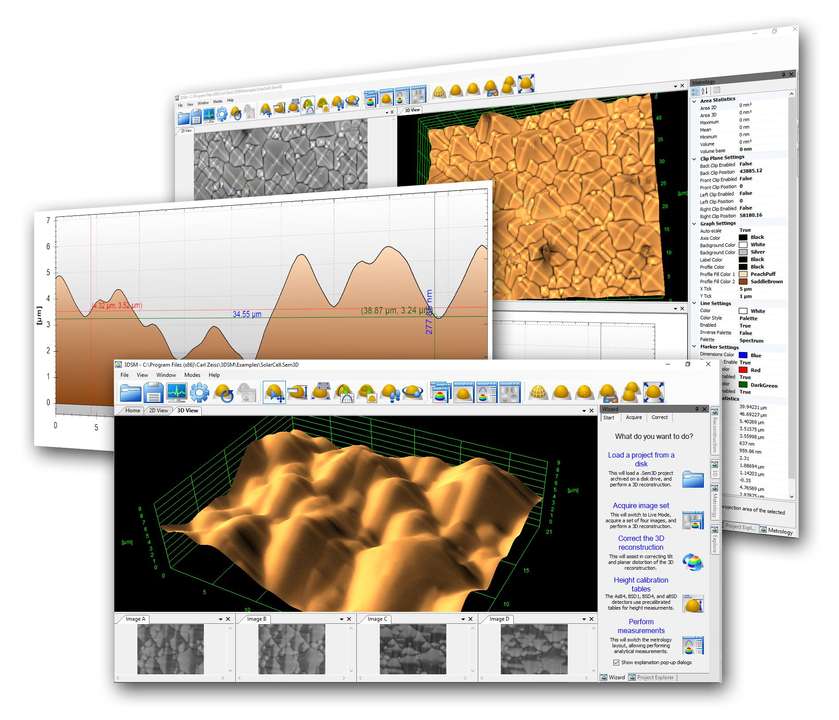Screen dimensions: 839x720
Task: Select the highlighted dome pointer tool icon
Action: point(274,393)
